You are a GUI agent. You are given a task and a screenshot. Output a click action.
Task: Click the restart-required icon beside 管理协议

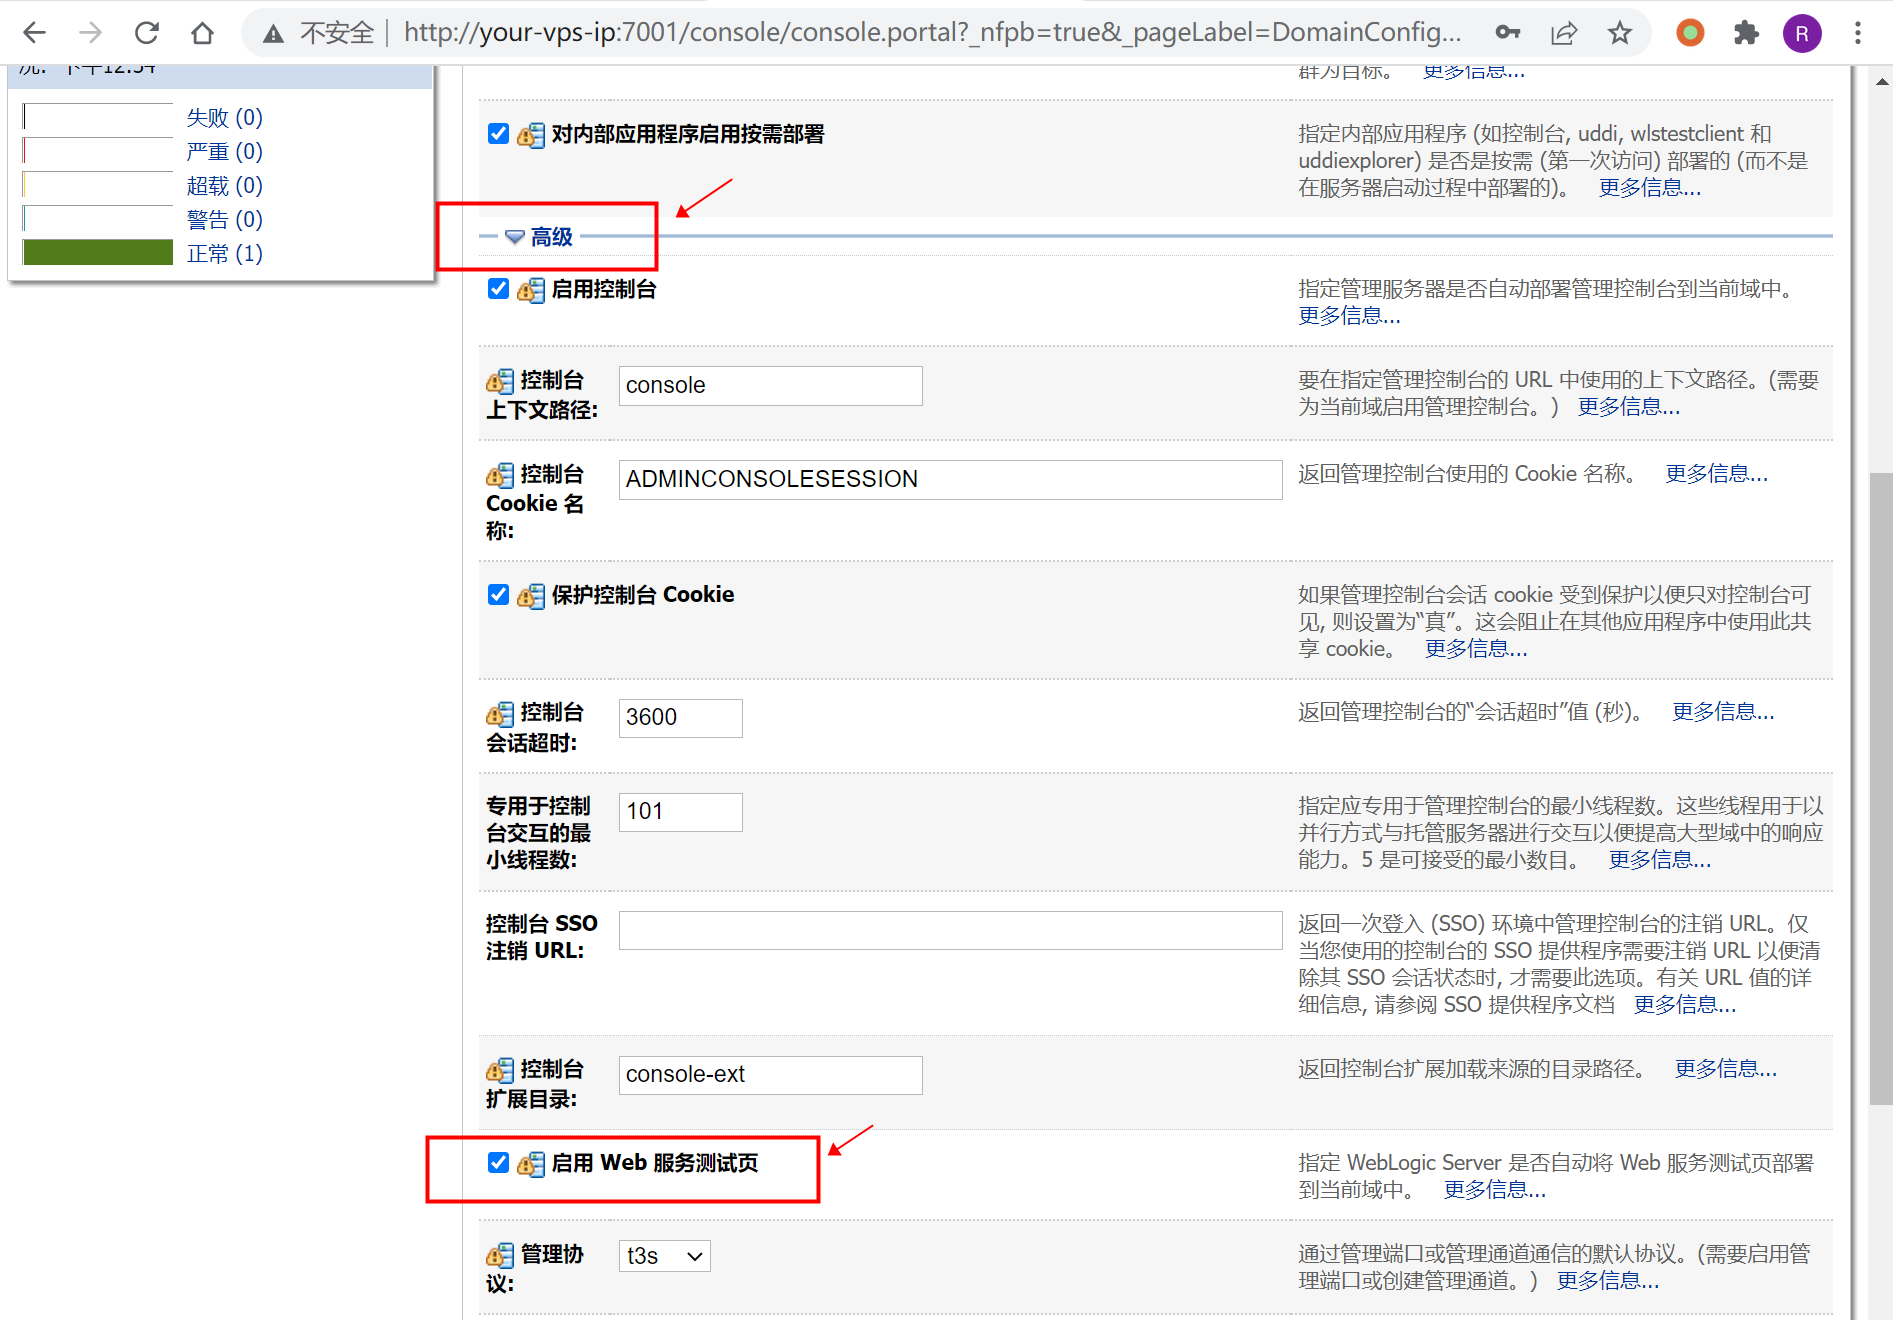point(500,1256)
